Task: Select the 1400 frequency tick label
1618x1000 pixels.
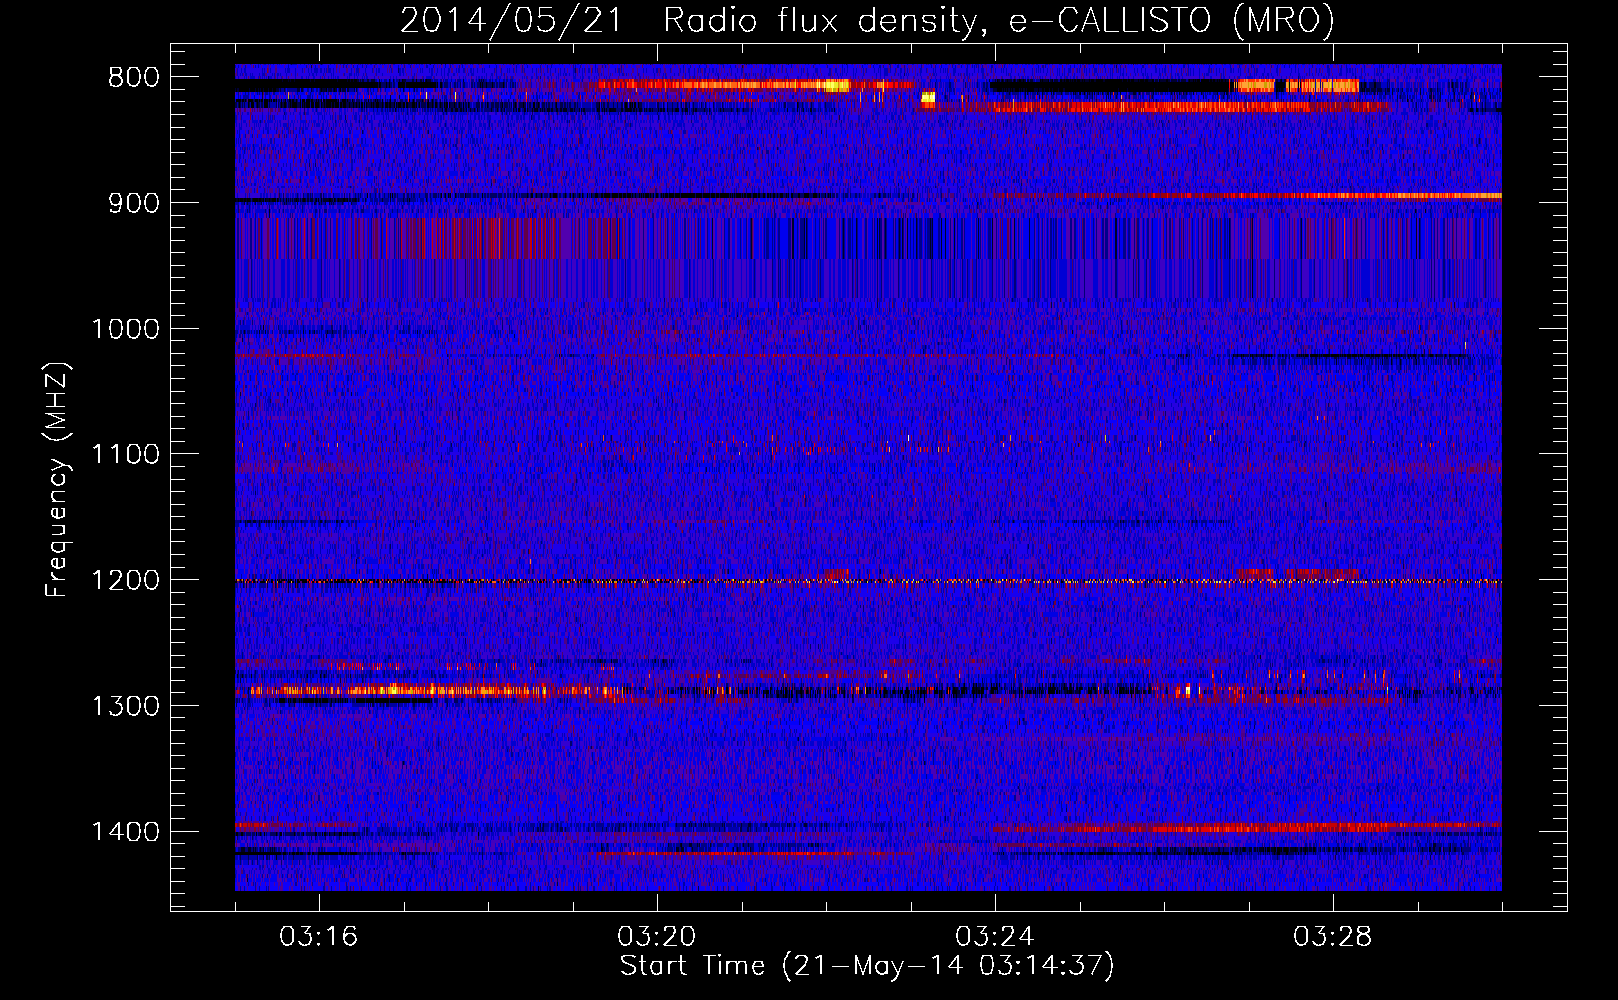Action: [125, 832]
